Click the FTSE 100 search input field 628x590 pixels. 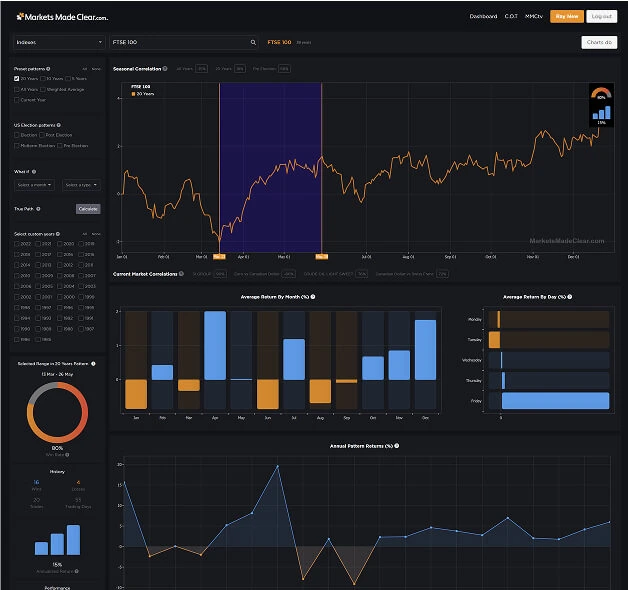(x=184, y=42)
